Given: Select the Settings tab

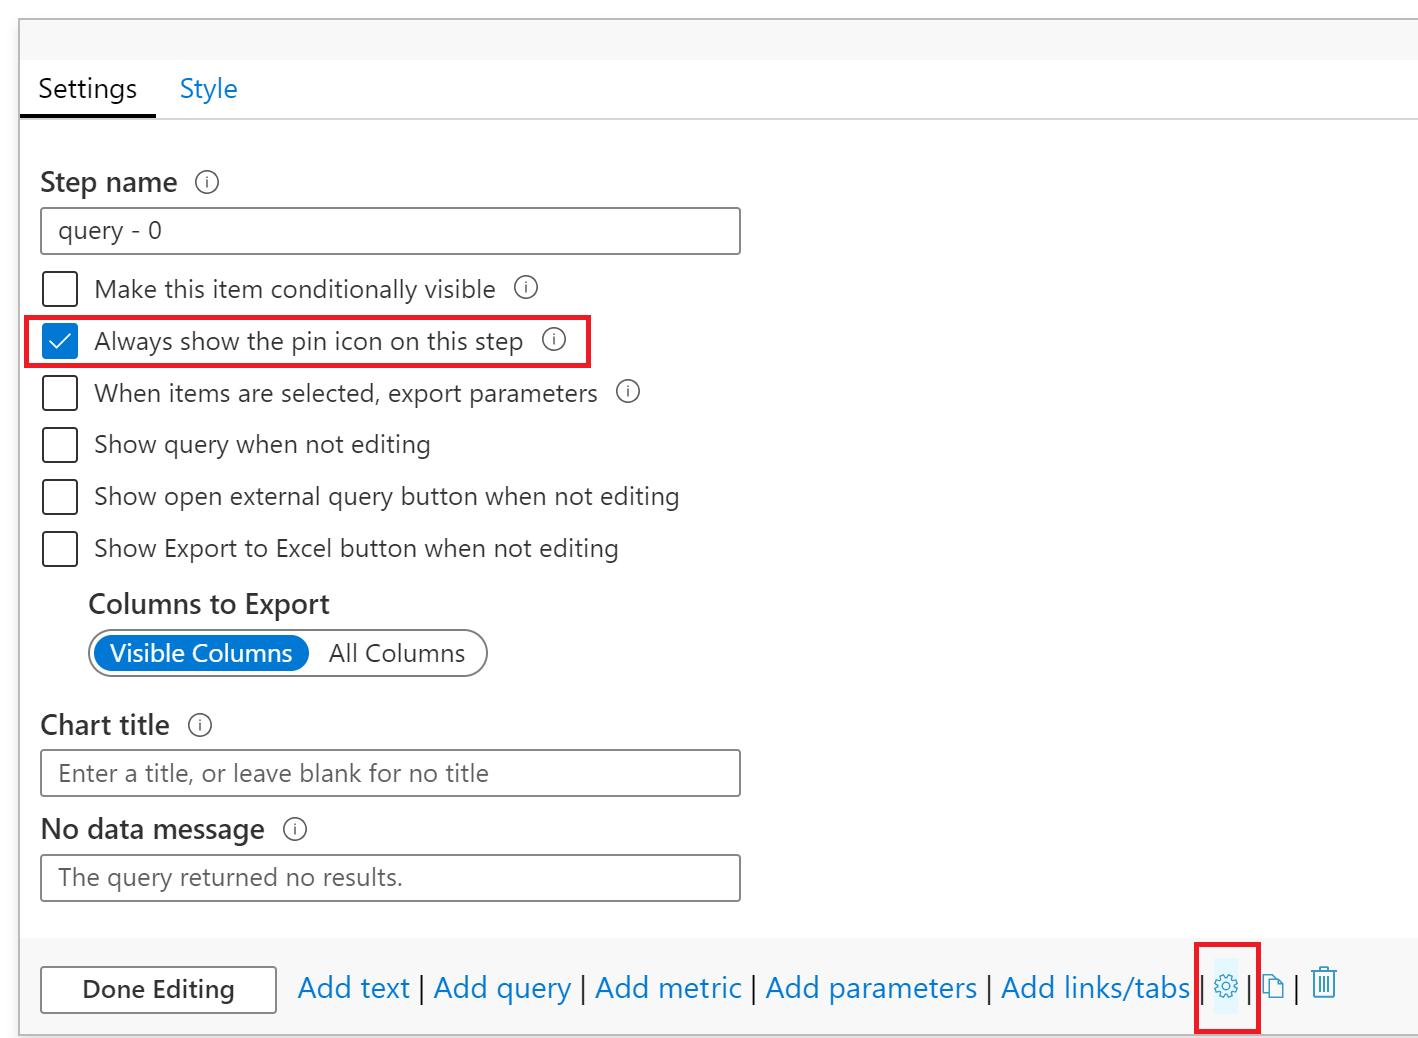Looking at the screenshot, I should [87, 89].
